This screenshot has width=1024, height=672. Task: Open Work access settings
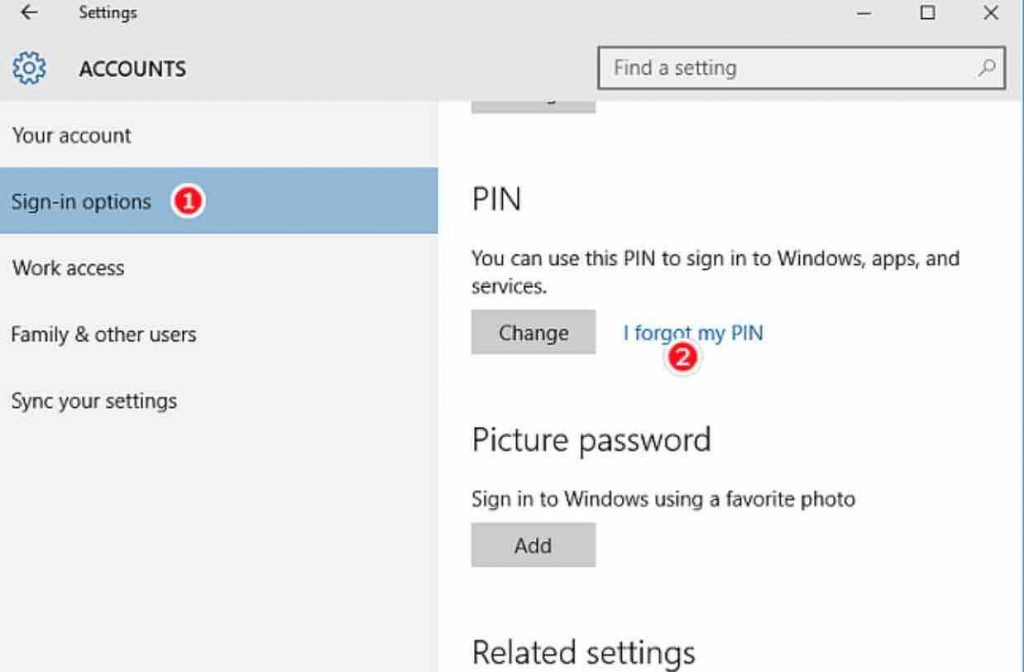tap(67, 267)
